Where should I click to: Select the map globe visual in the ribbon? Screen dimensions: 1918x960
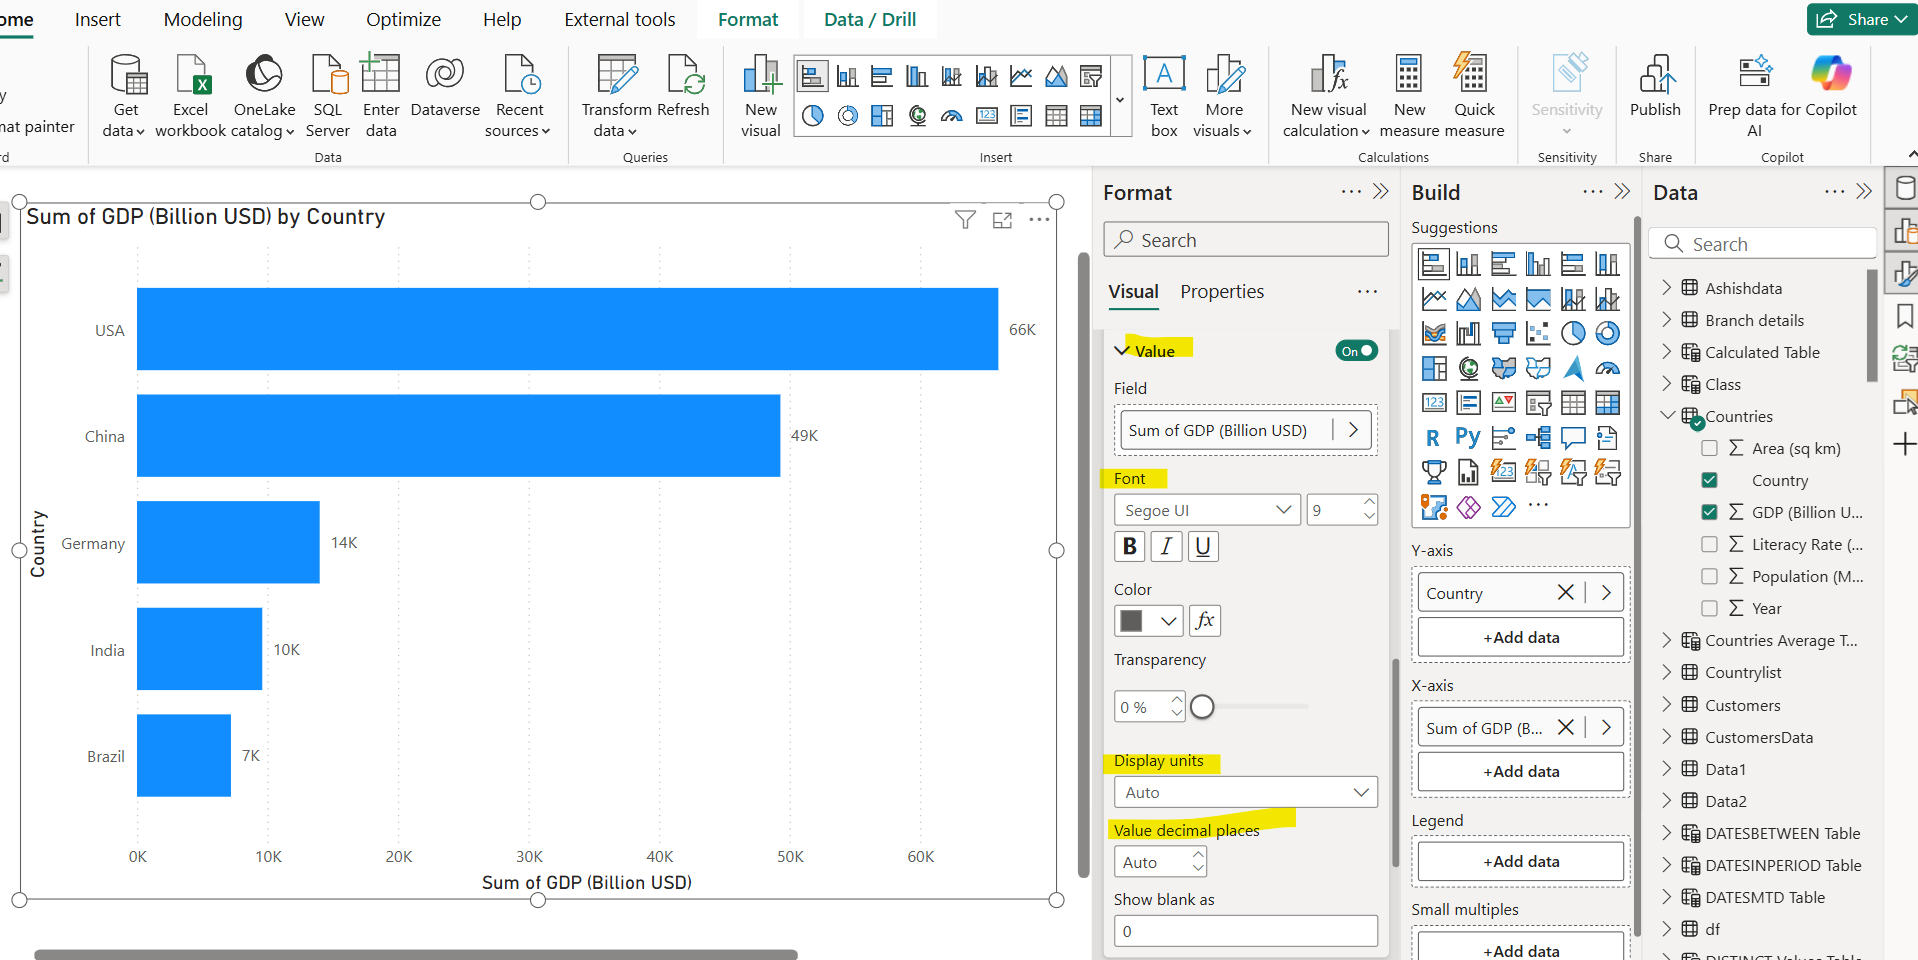(916, 115)
